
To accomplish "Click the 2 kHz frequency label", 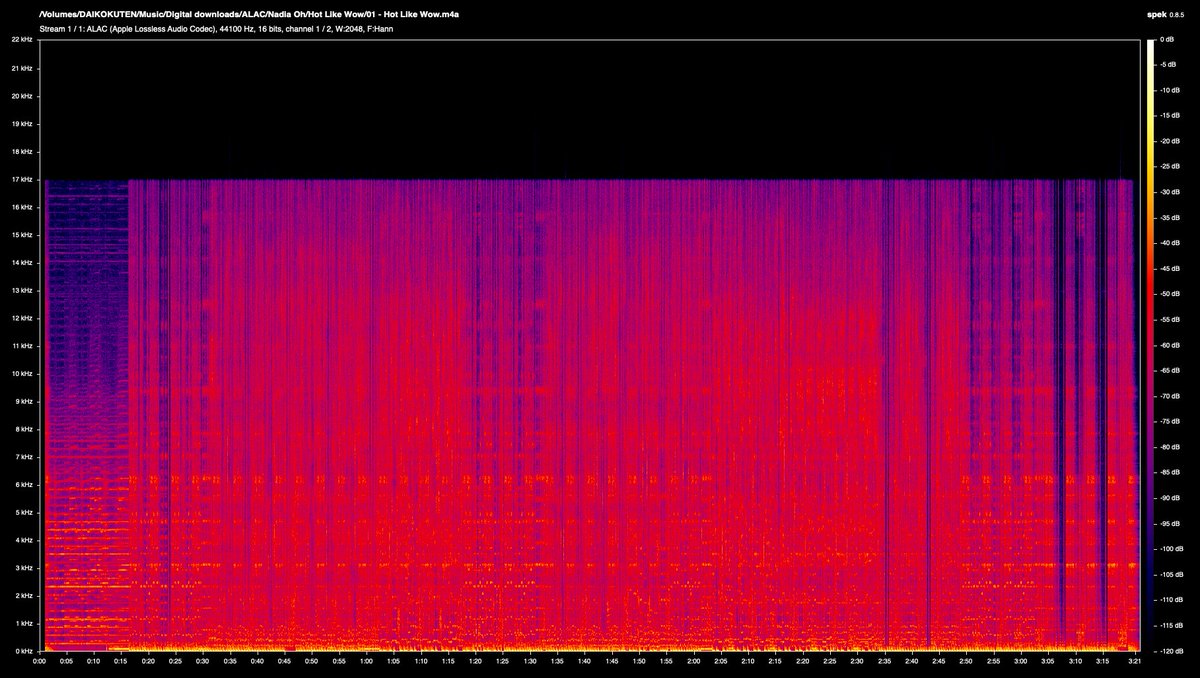I will 24,596.
